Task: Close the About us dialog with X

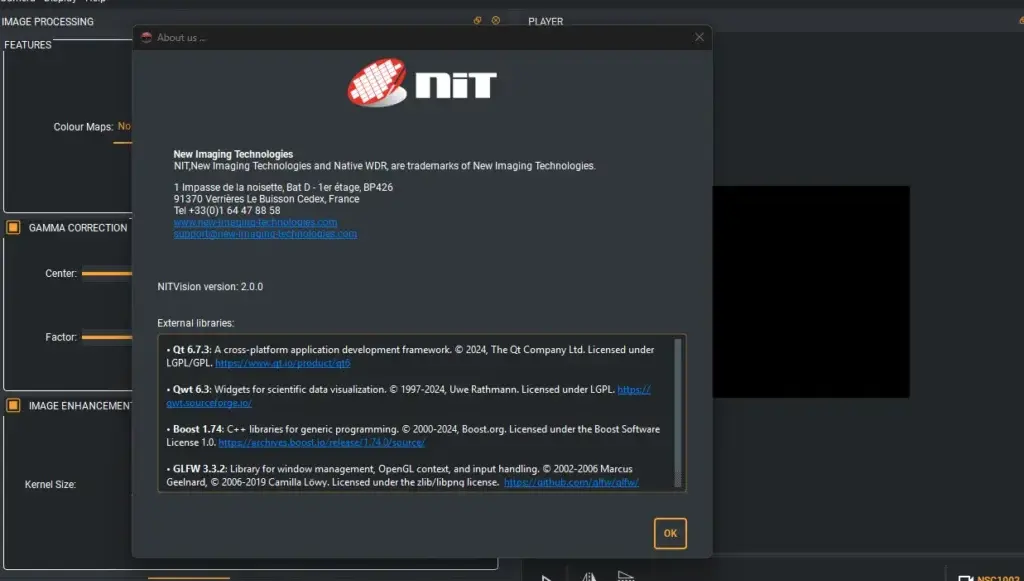Action: [x=699, y=37]
